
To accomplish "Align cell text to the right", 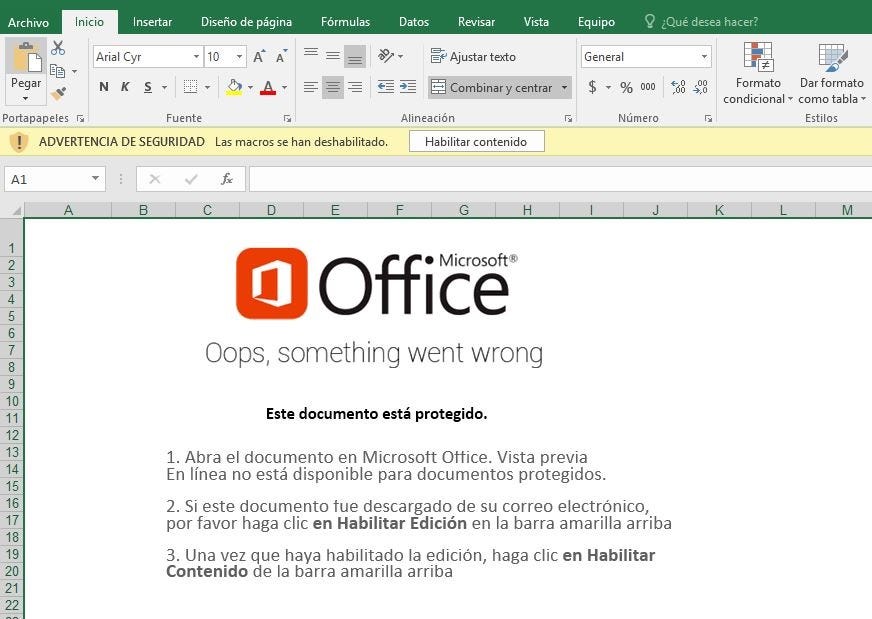I will [355, 87].
